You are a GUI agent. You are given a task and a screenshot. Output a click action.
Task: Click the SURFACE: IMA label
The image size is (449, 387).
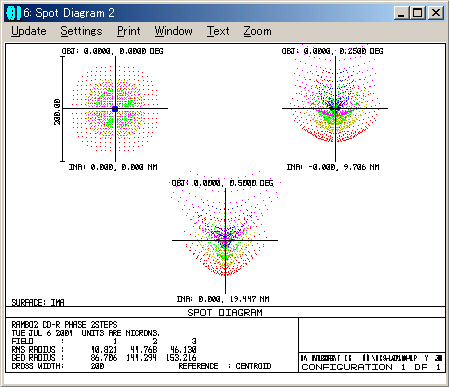[38, 302]
